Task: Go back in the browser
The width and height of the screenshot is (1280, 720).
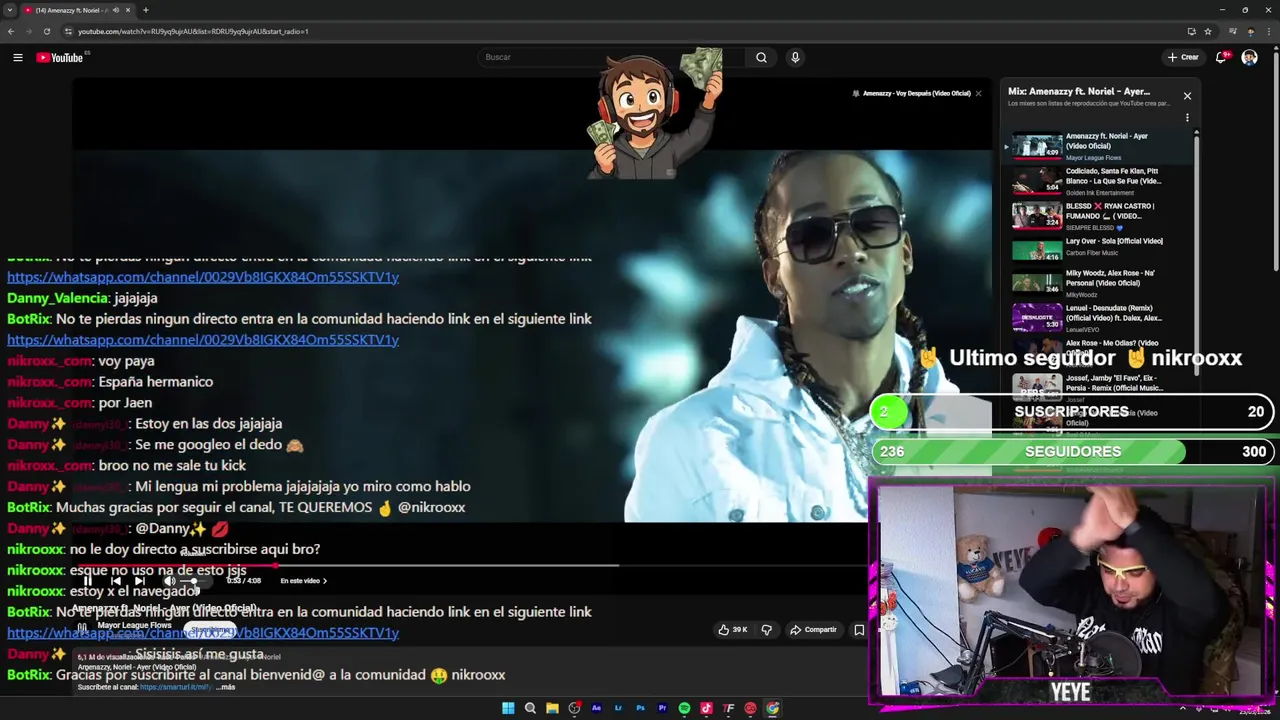Action: (11, 31)
